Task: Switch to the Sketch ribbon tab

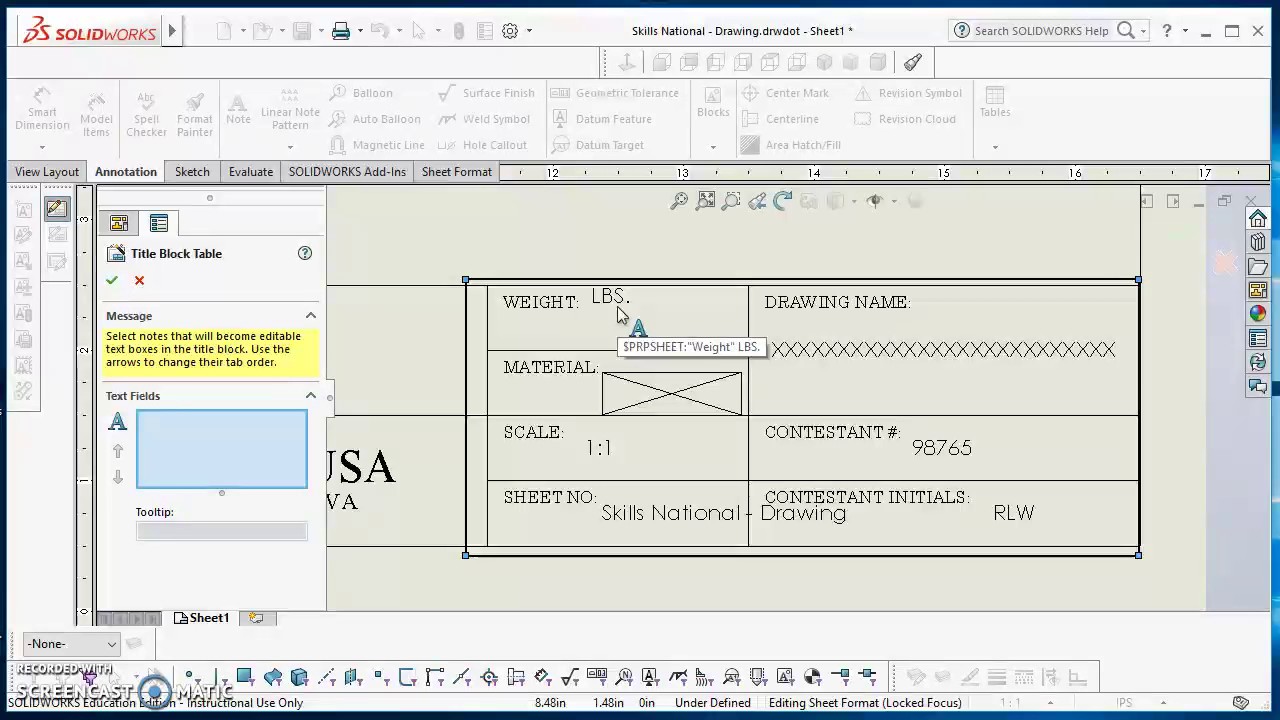Action: pos(191,171)
